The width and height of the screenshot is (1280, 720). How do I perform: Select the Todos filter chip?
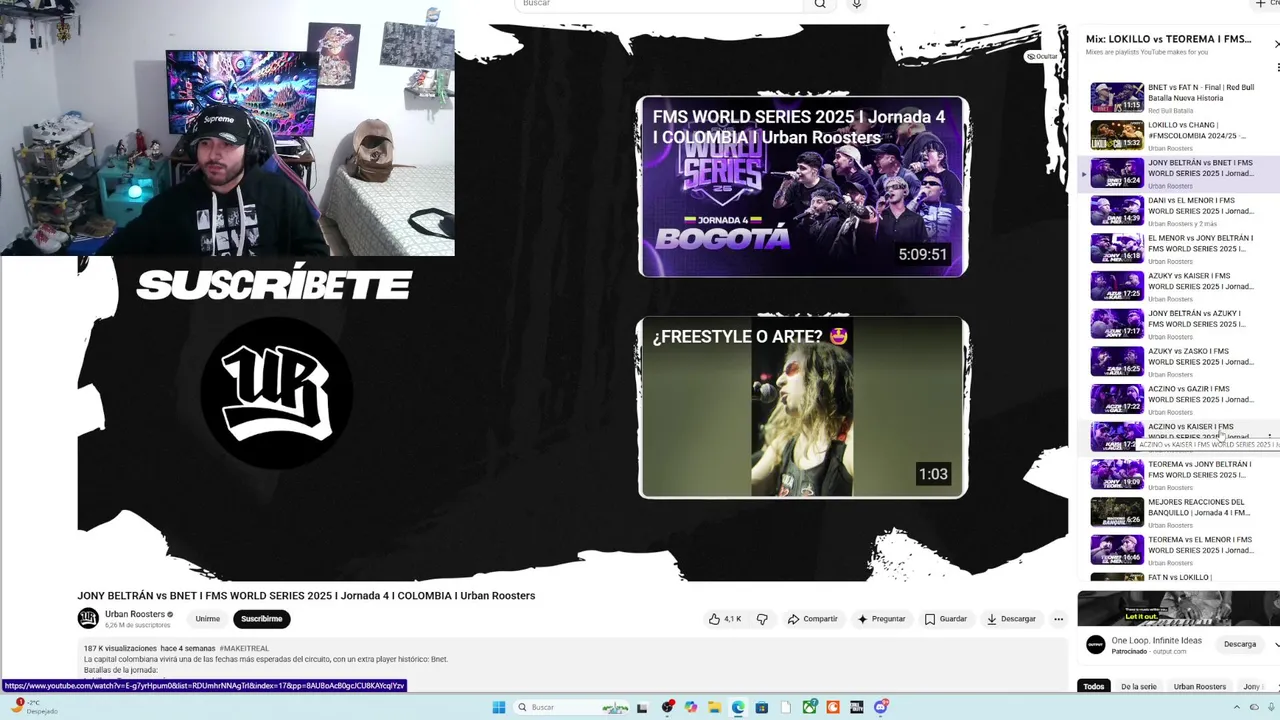pyautogui.click(x=1094, y=687)
